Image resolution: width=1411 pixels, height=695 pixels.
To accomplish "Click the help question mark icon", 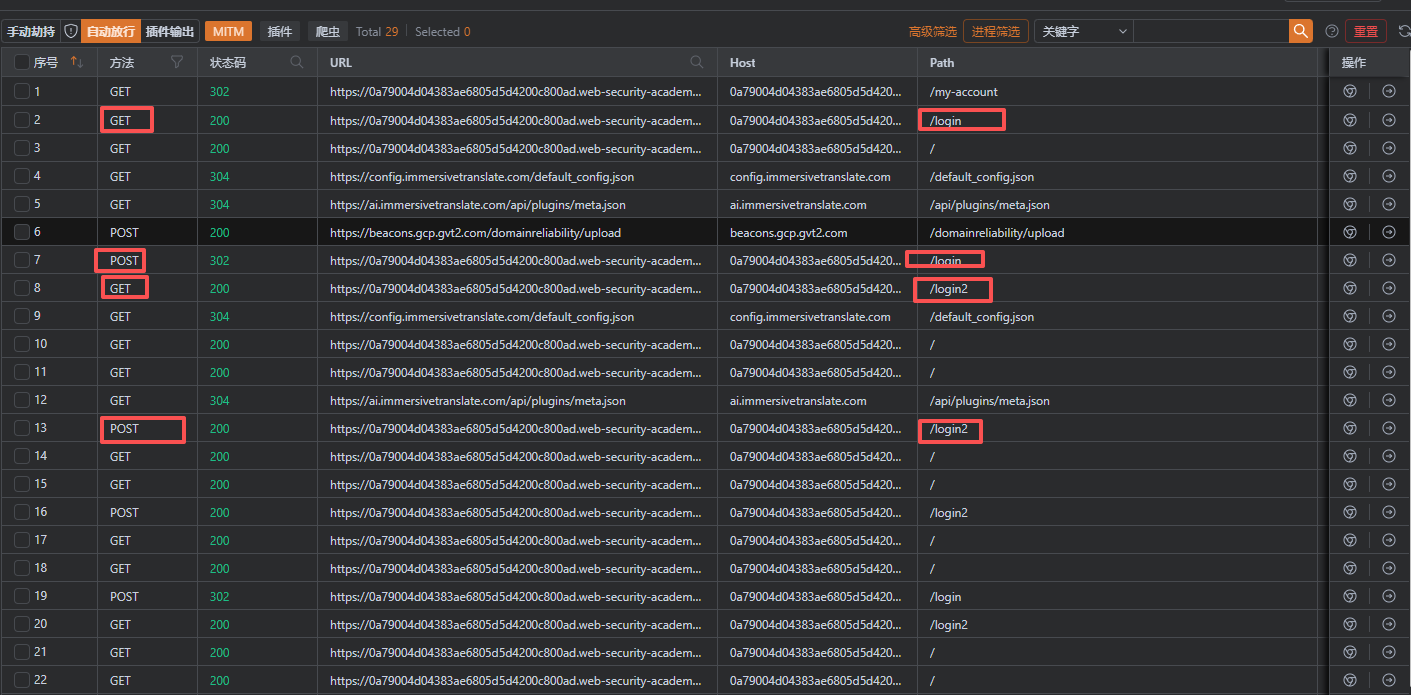I will tap(1331, 31).
